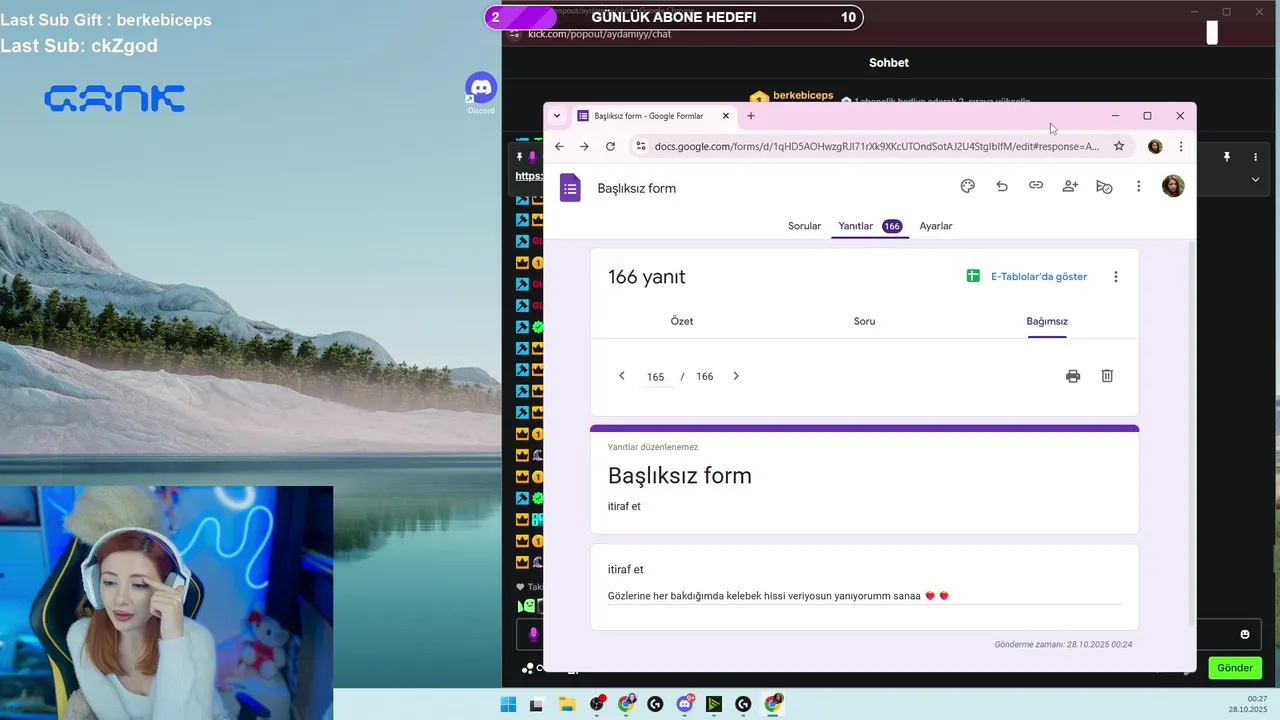
Task: Open Chrome profile avatar in toolbar
Action: (1155, 146)
